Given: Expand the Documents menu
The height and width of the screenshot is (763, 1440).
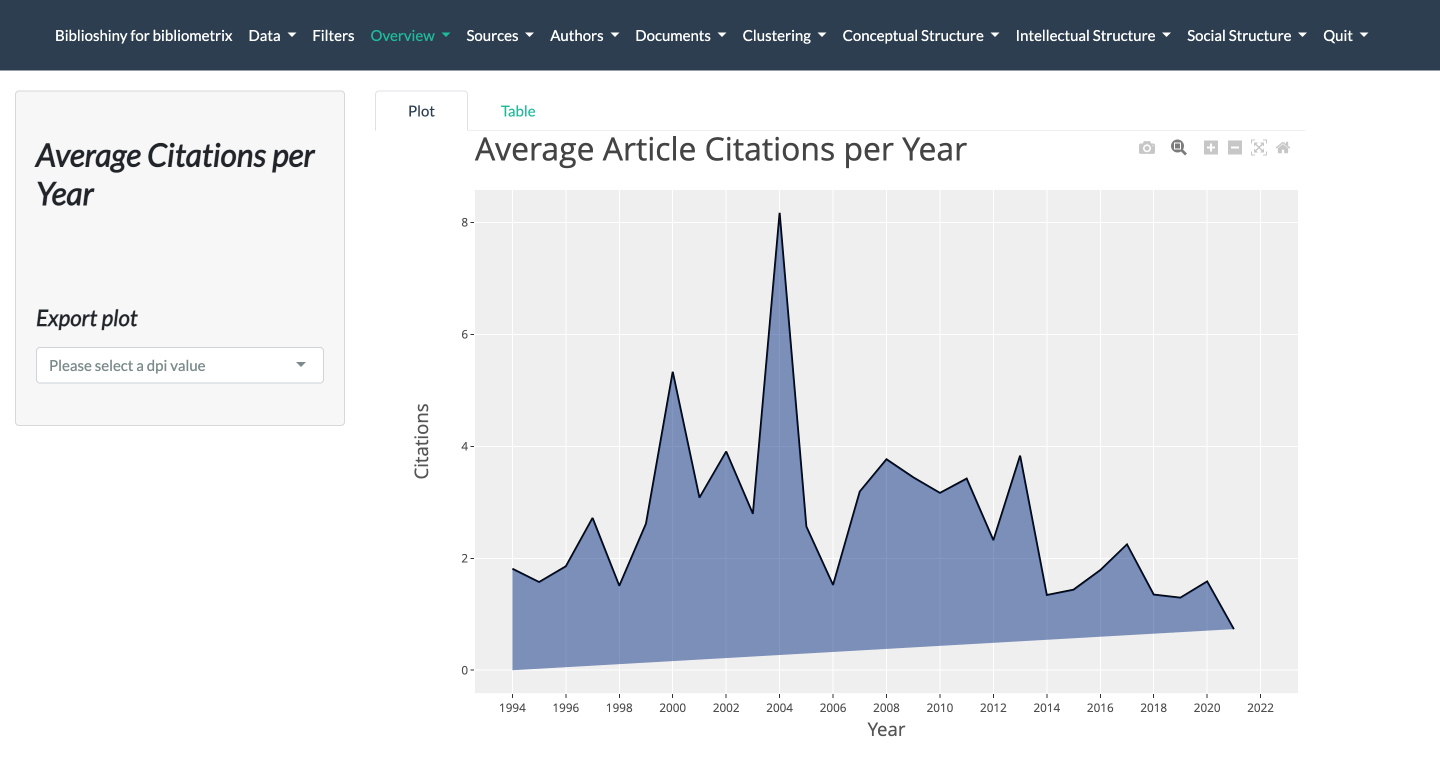Looking at the screenshot, I should pos(681,35).
